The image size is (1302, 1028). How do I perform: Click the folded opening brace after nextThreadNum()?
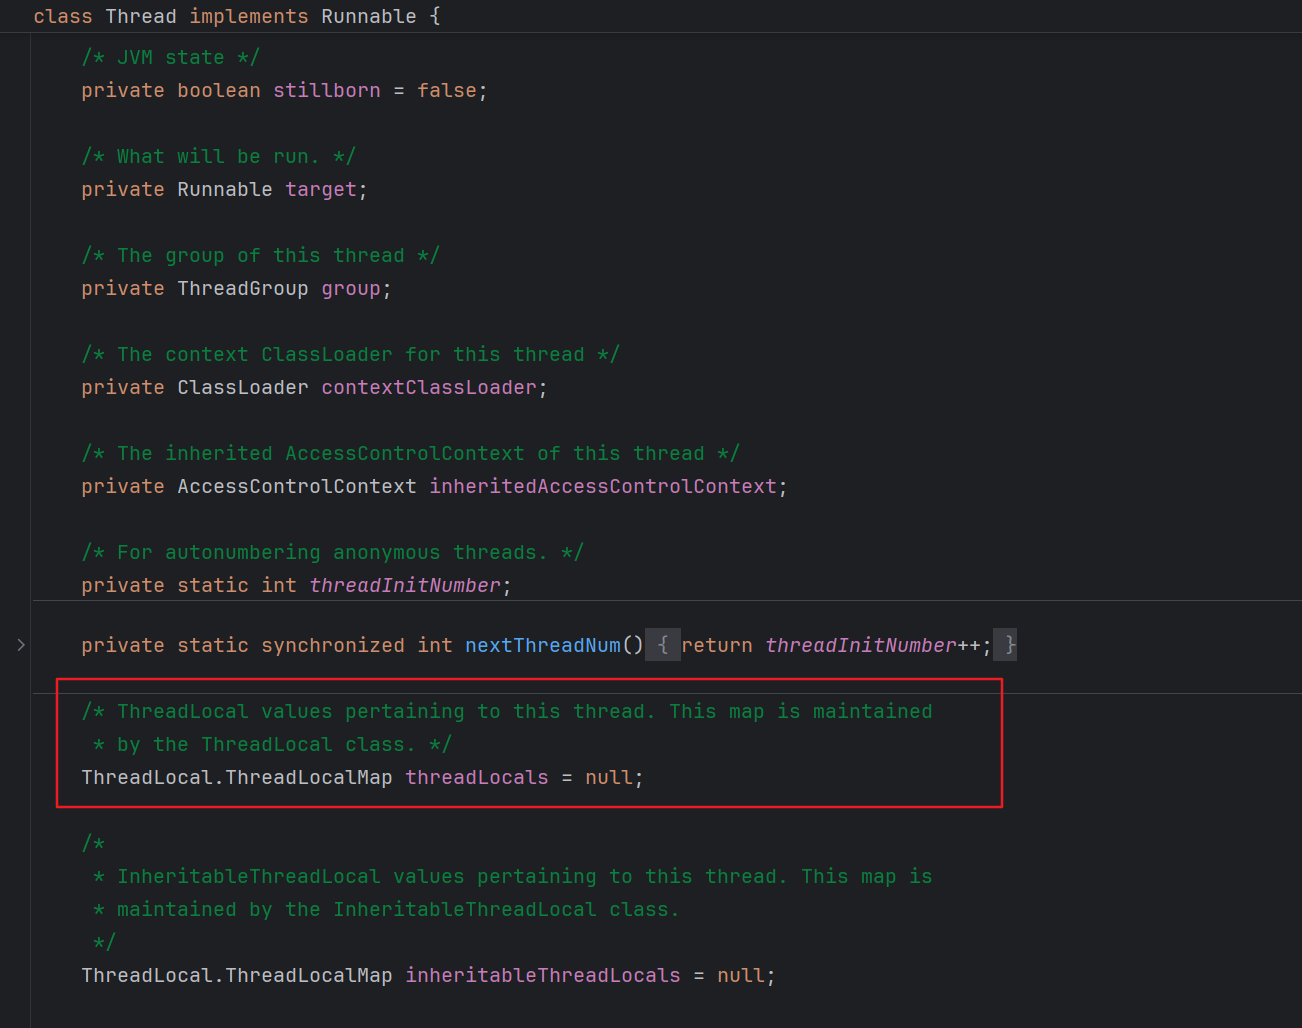tap(662, 645)
